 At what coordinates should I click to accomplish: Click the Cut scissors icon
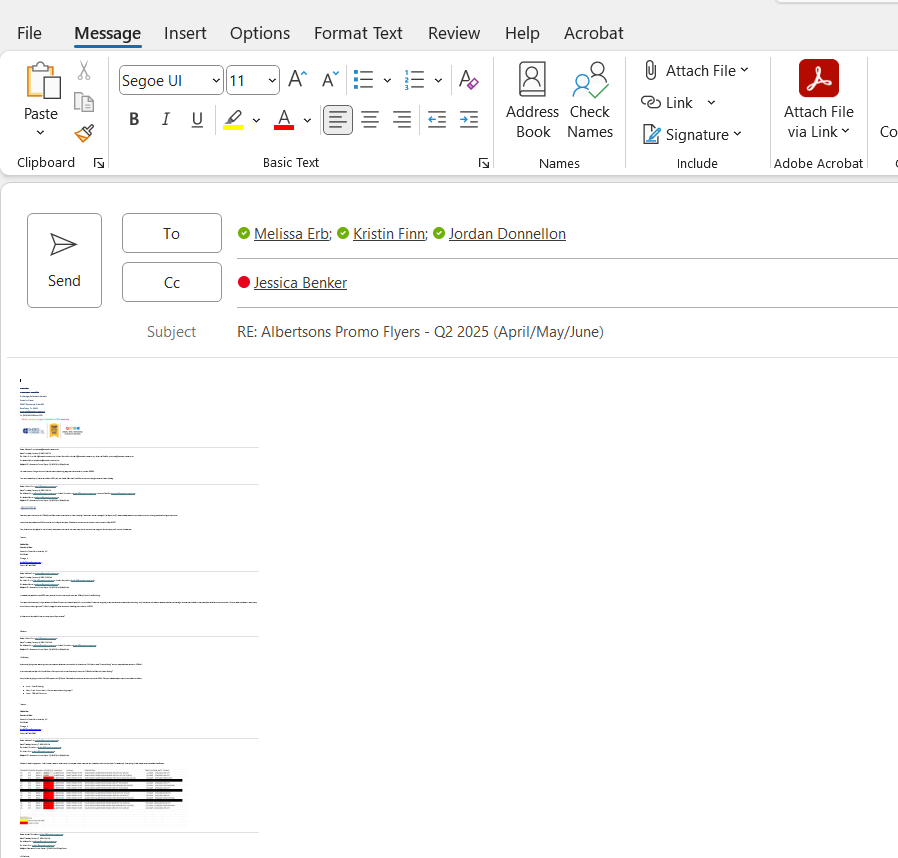coord(84,70)
